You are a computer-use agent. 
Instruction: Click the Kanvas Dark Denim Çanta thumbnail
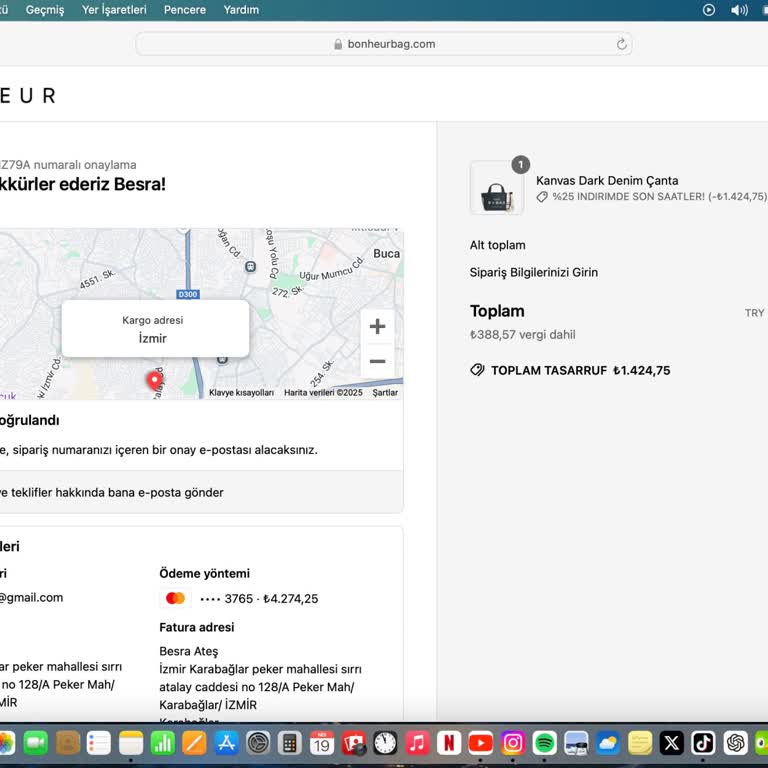497,189
